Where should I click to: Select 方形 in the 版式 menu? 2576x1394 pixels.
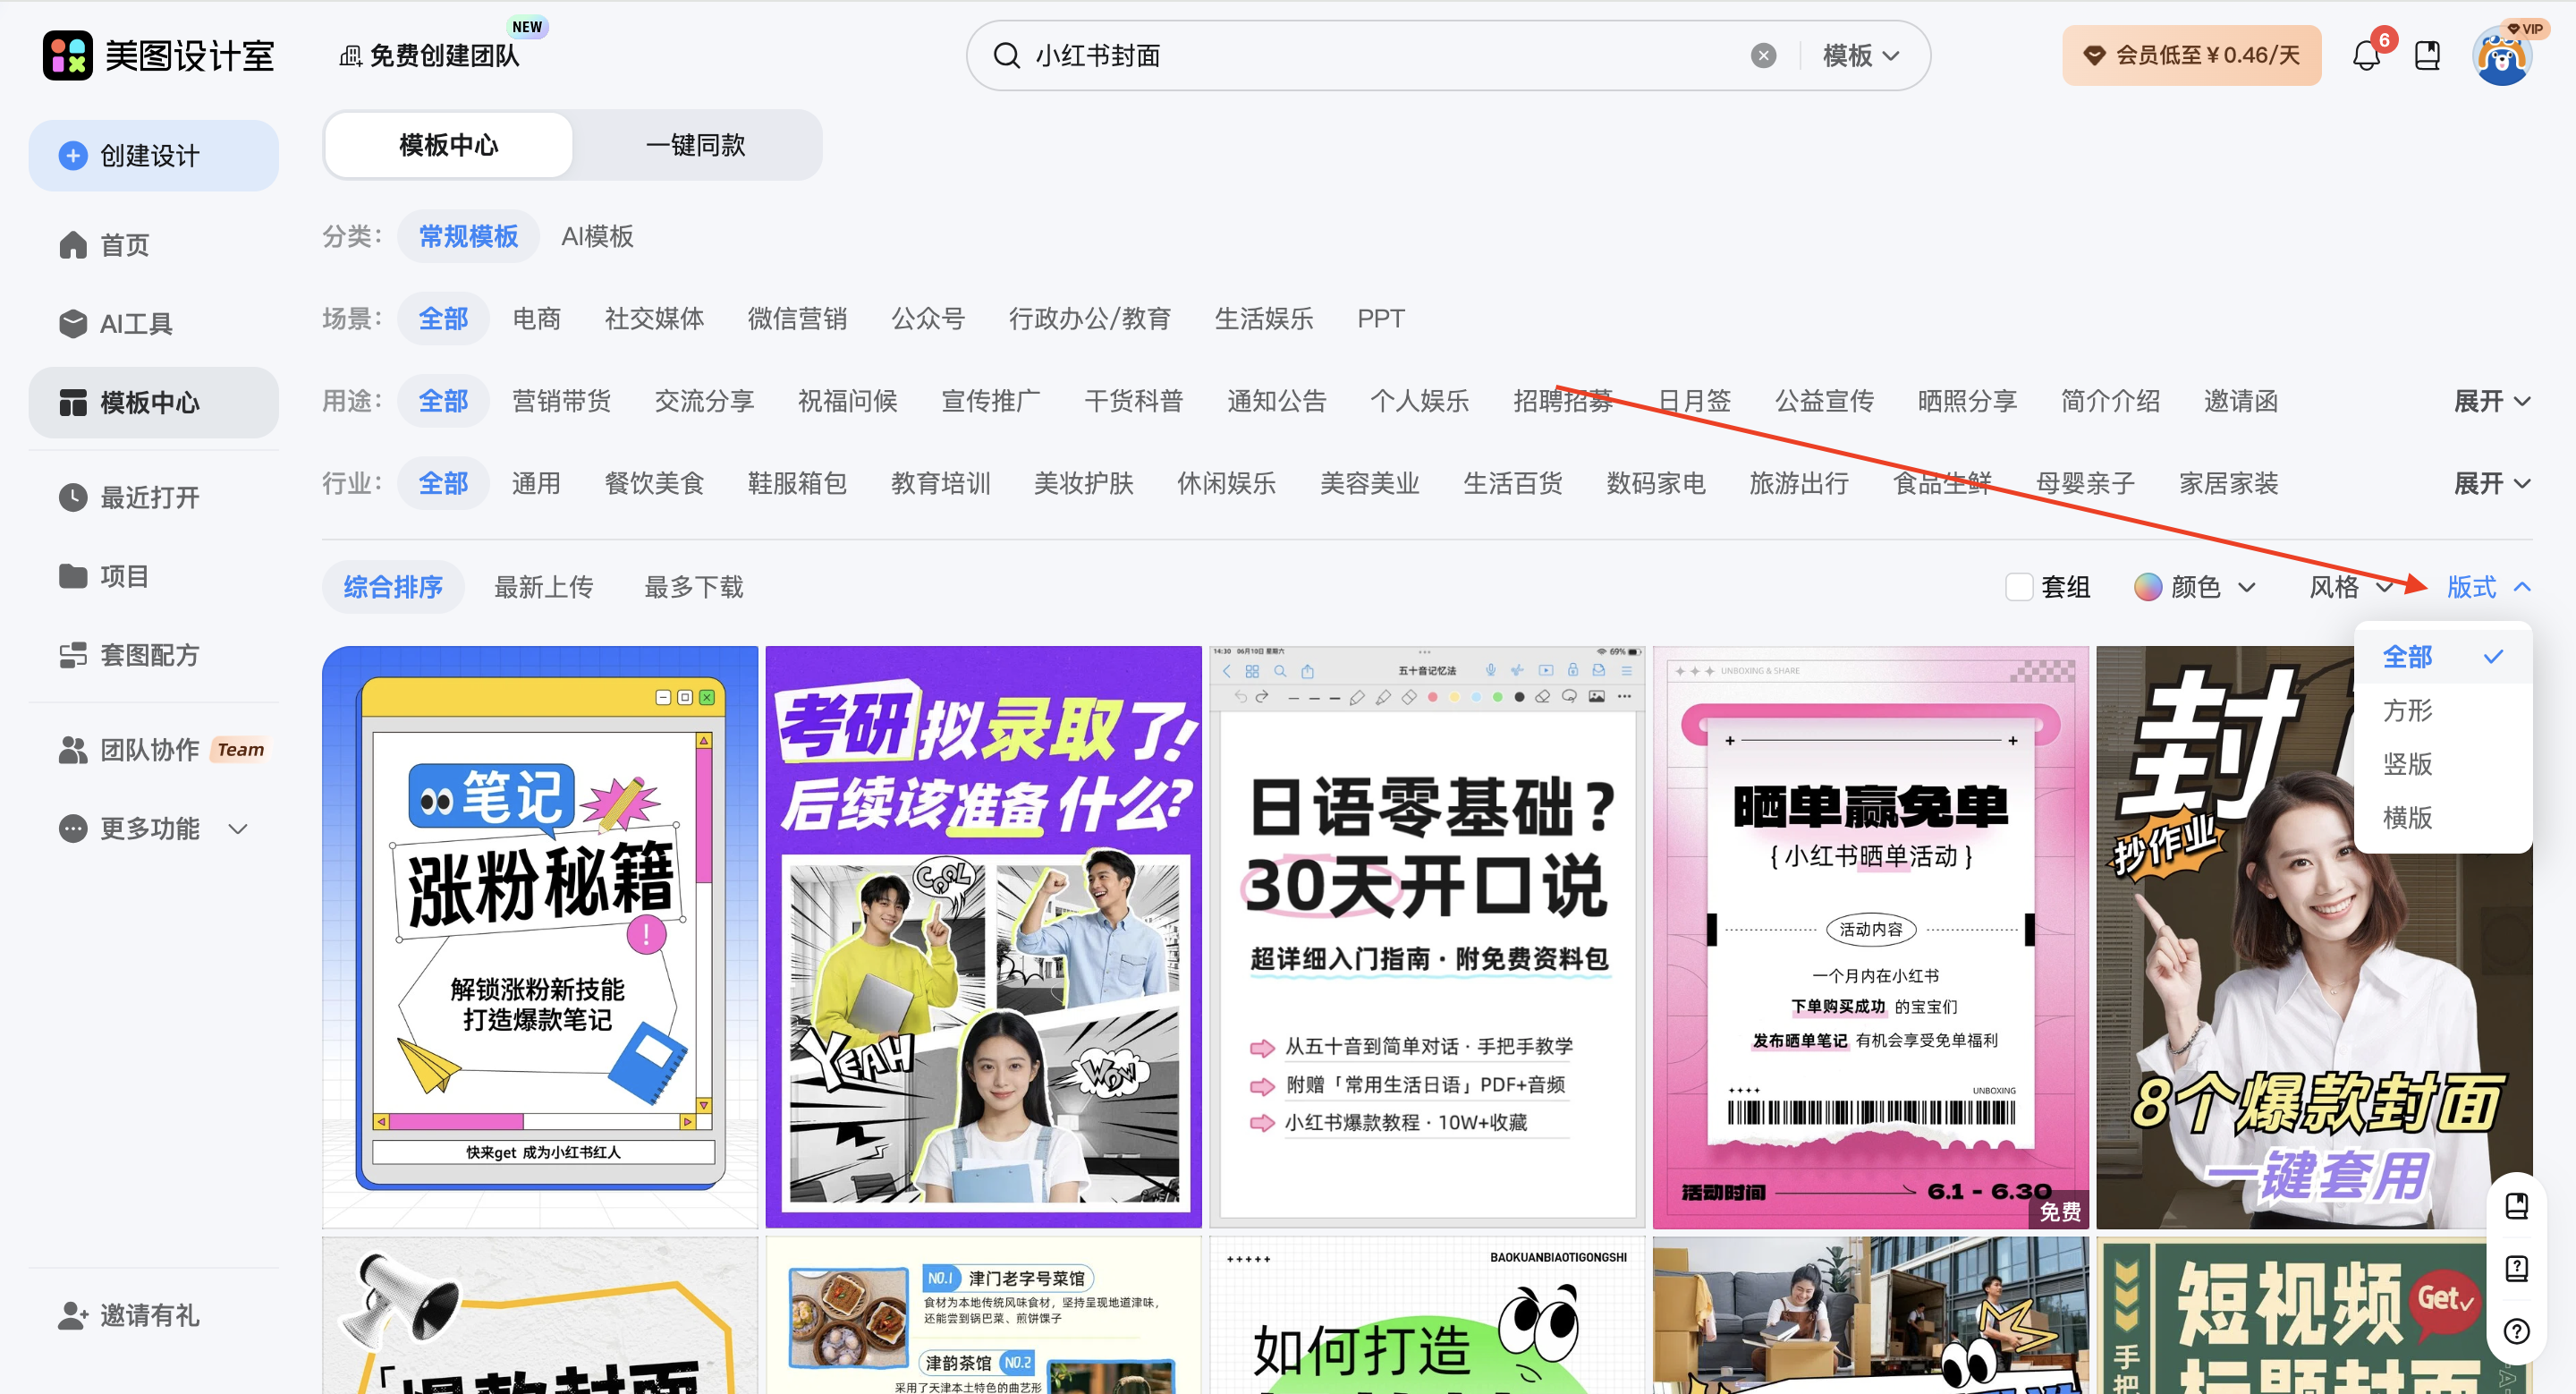tap(2408, 711)
